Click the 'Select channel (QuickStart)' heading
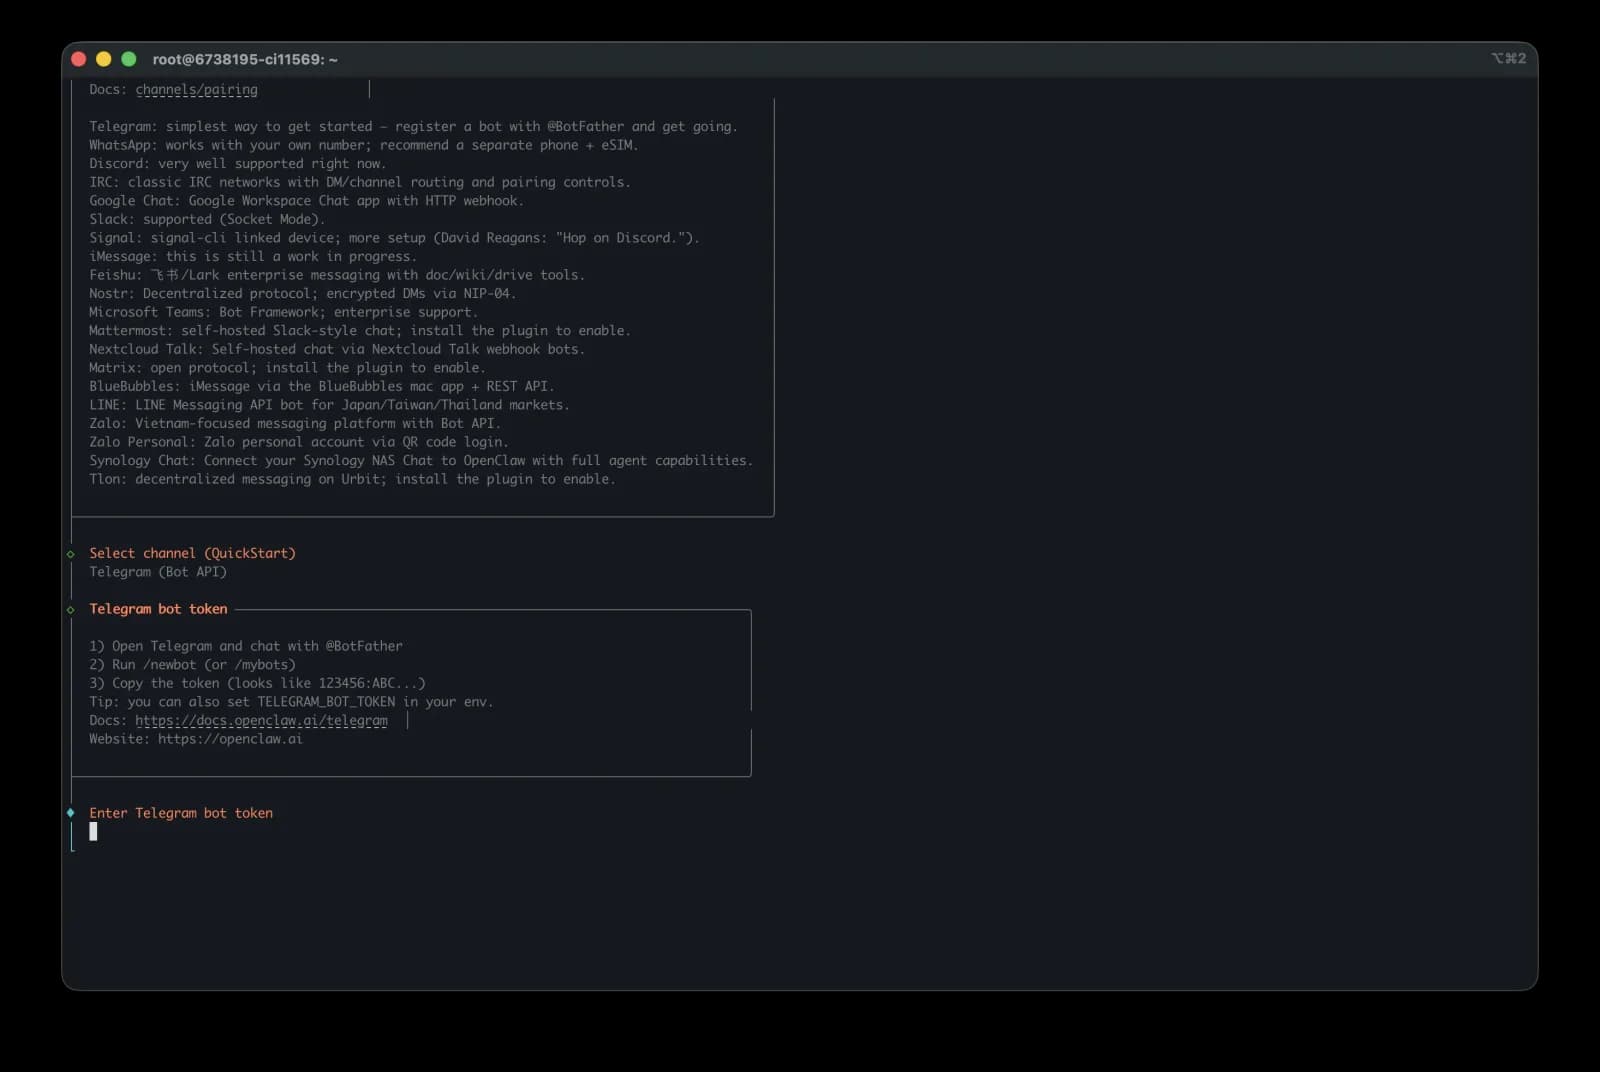 point(193,553)
